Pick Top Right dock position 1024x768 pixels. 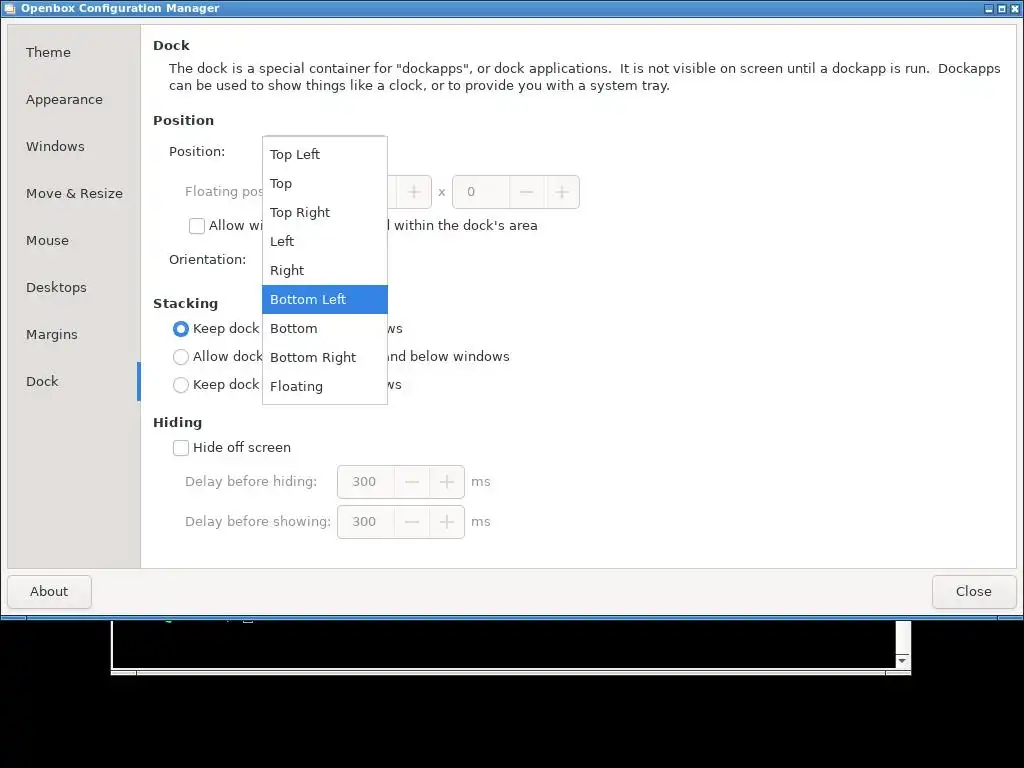[325, 212]
